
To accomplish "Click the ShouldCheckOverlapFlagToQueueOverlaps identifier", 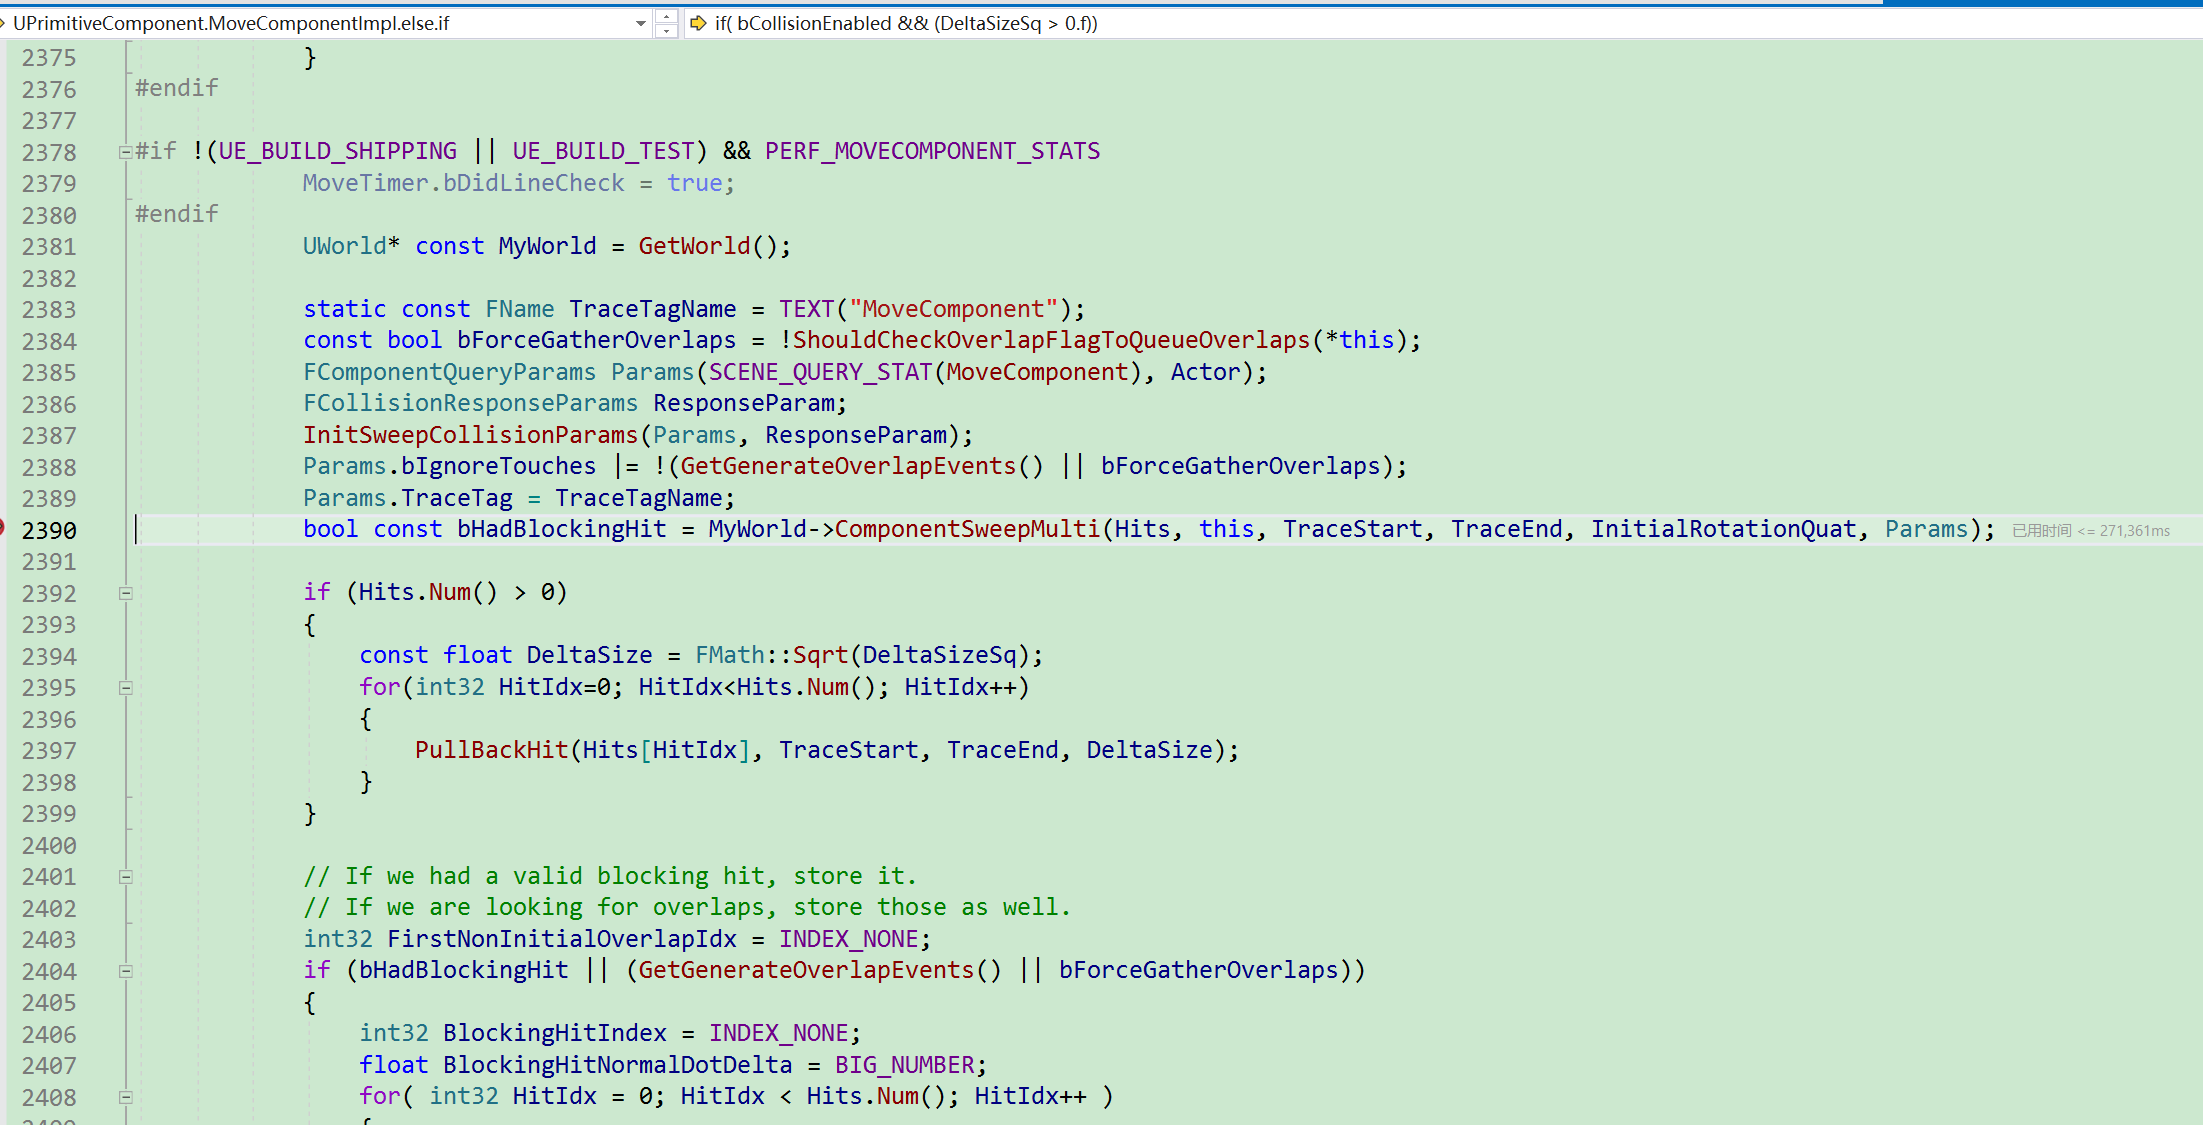I will click(x=1050, y=340).
